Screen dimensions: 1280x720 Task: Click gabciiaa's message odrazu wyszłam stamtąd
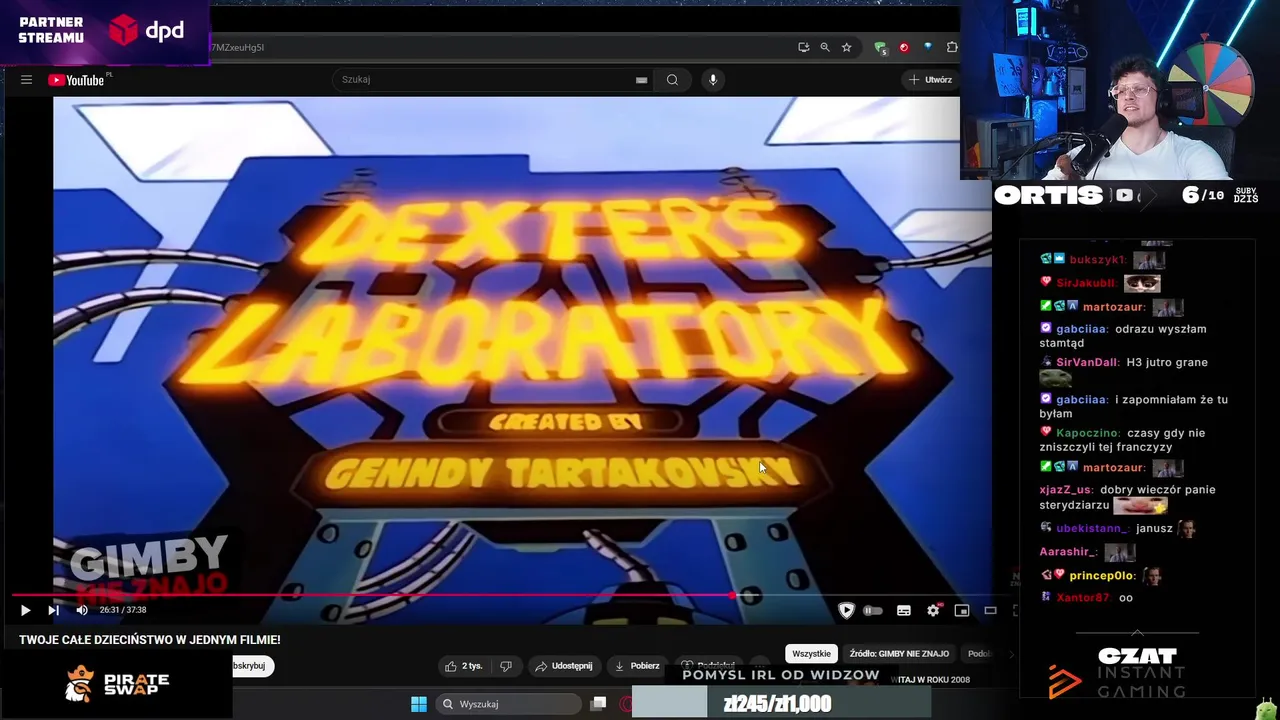click(1123, 336)
